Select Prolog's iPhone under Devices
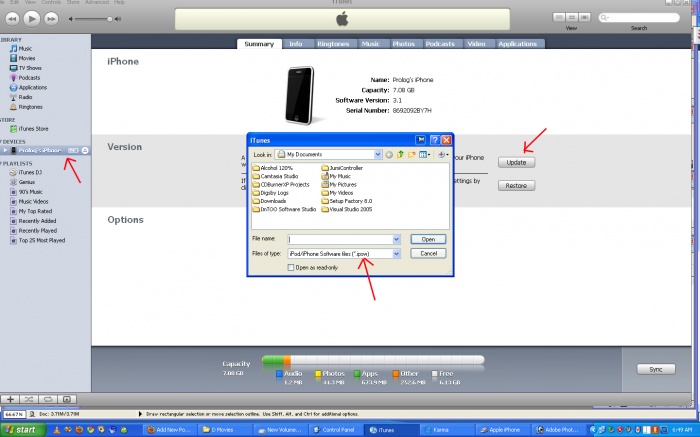 click(x=40, y=150)
